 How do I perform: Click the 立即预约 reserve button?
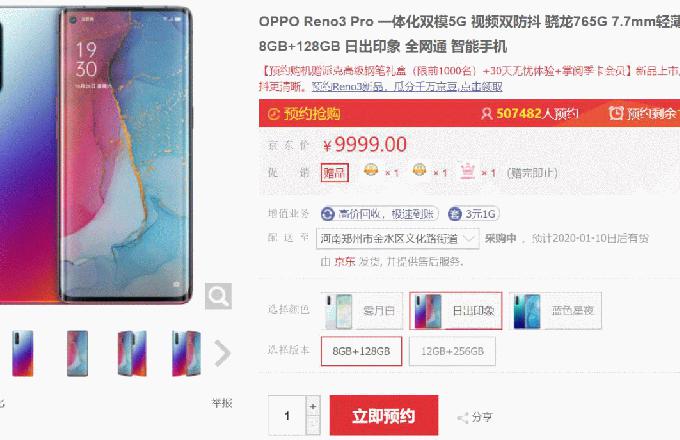[x=384, y=415]
